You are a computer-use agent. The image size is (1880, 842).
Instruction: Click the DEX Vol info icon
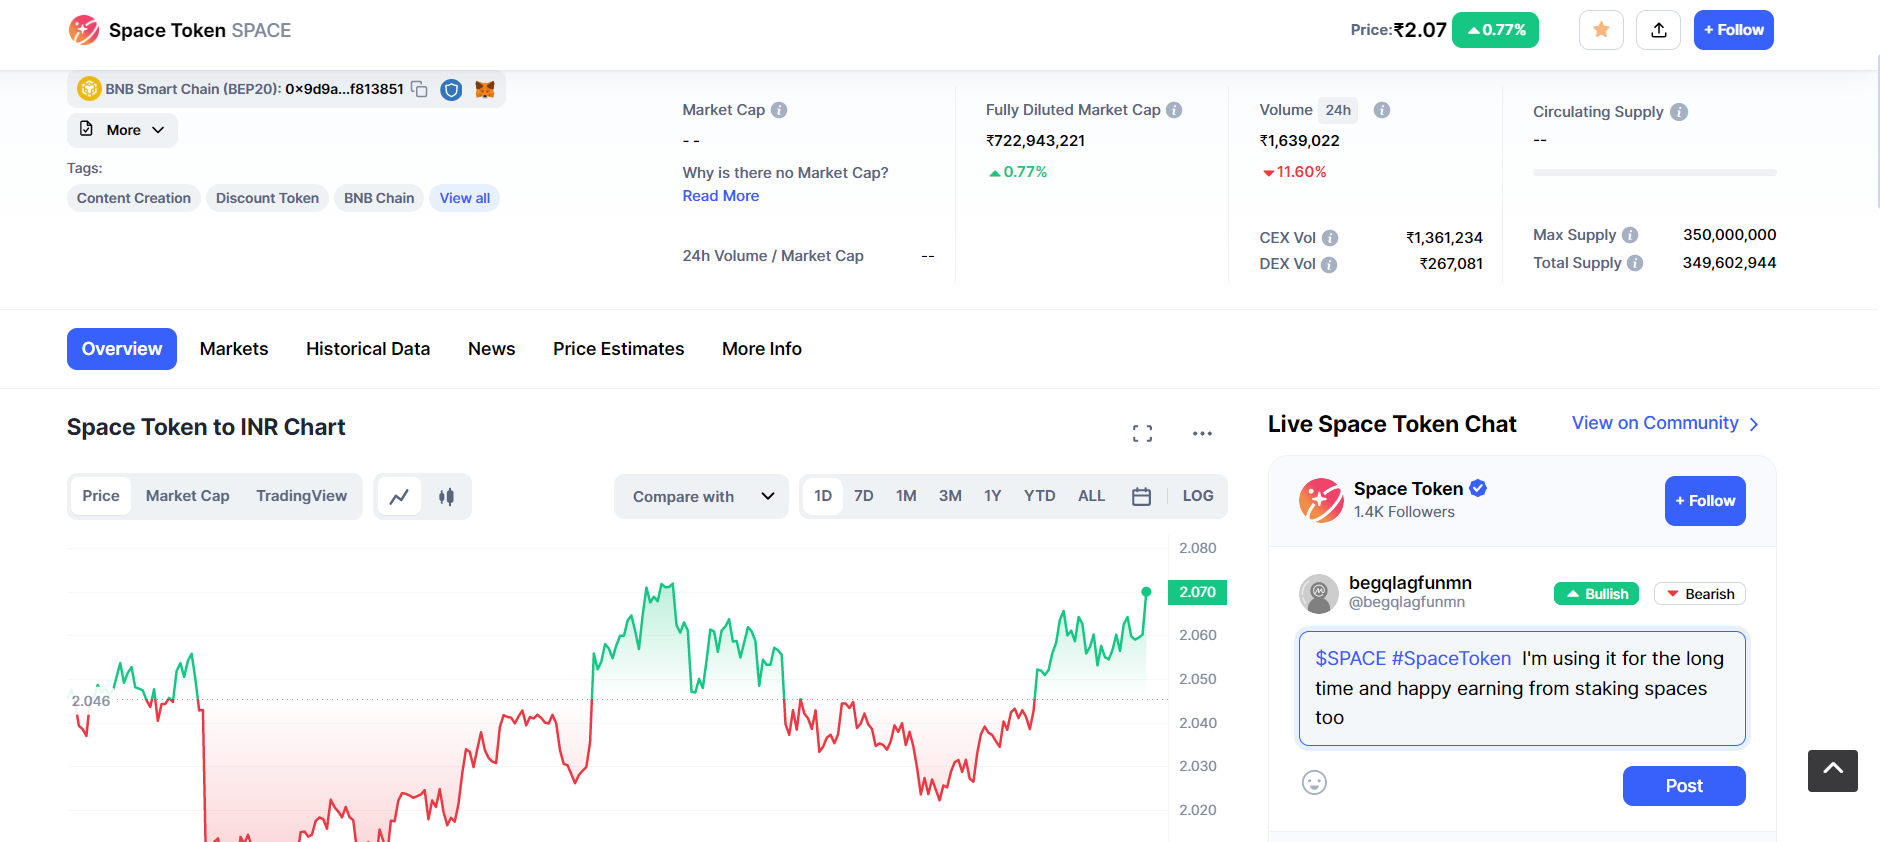(1329, 265)
